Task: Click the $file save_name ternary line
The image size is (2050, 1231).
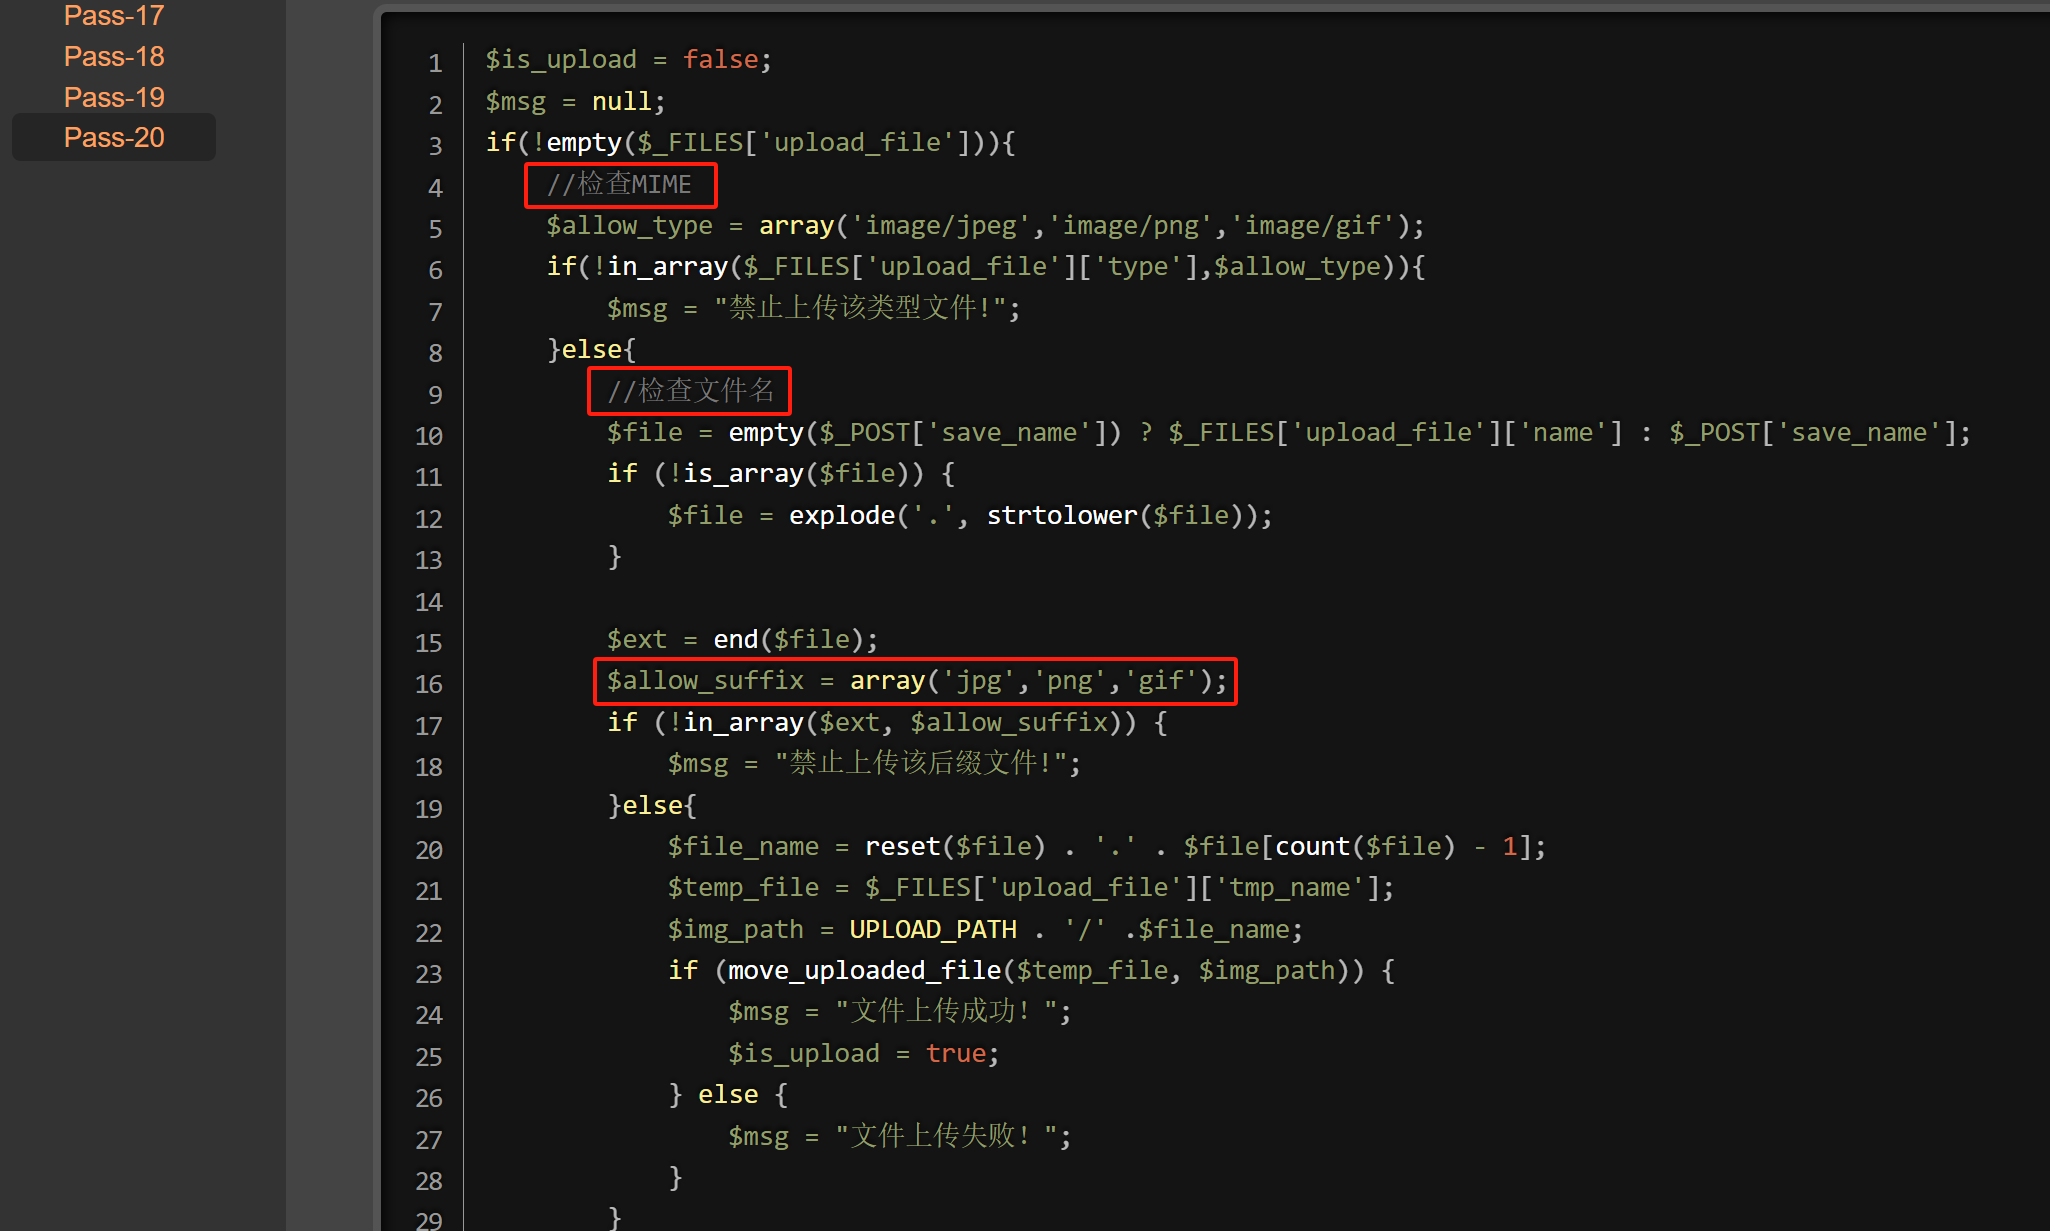Action: point(1287,433)
